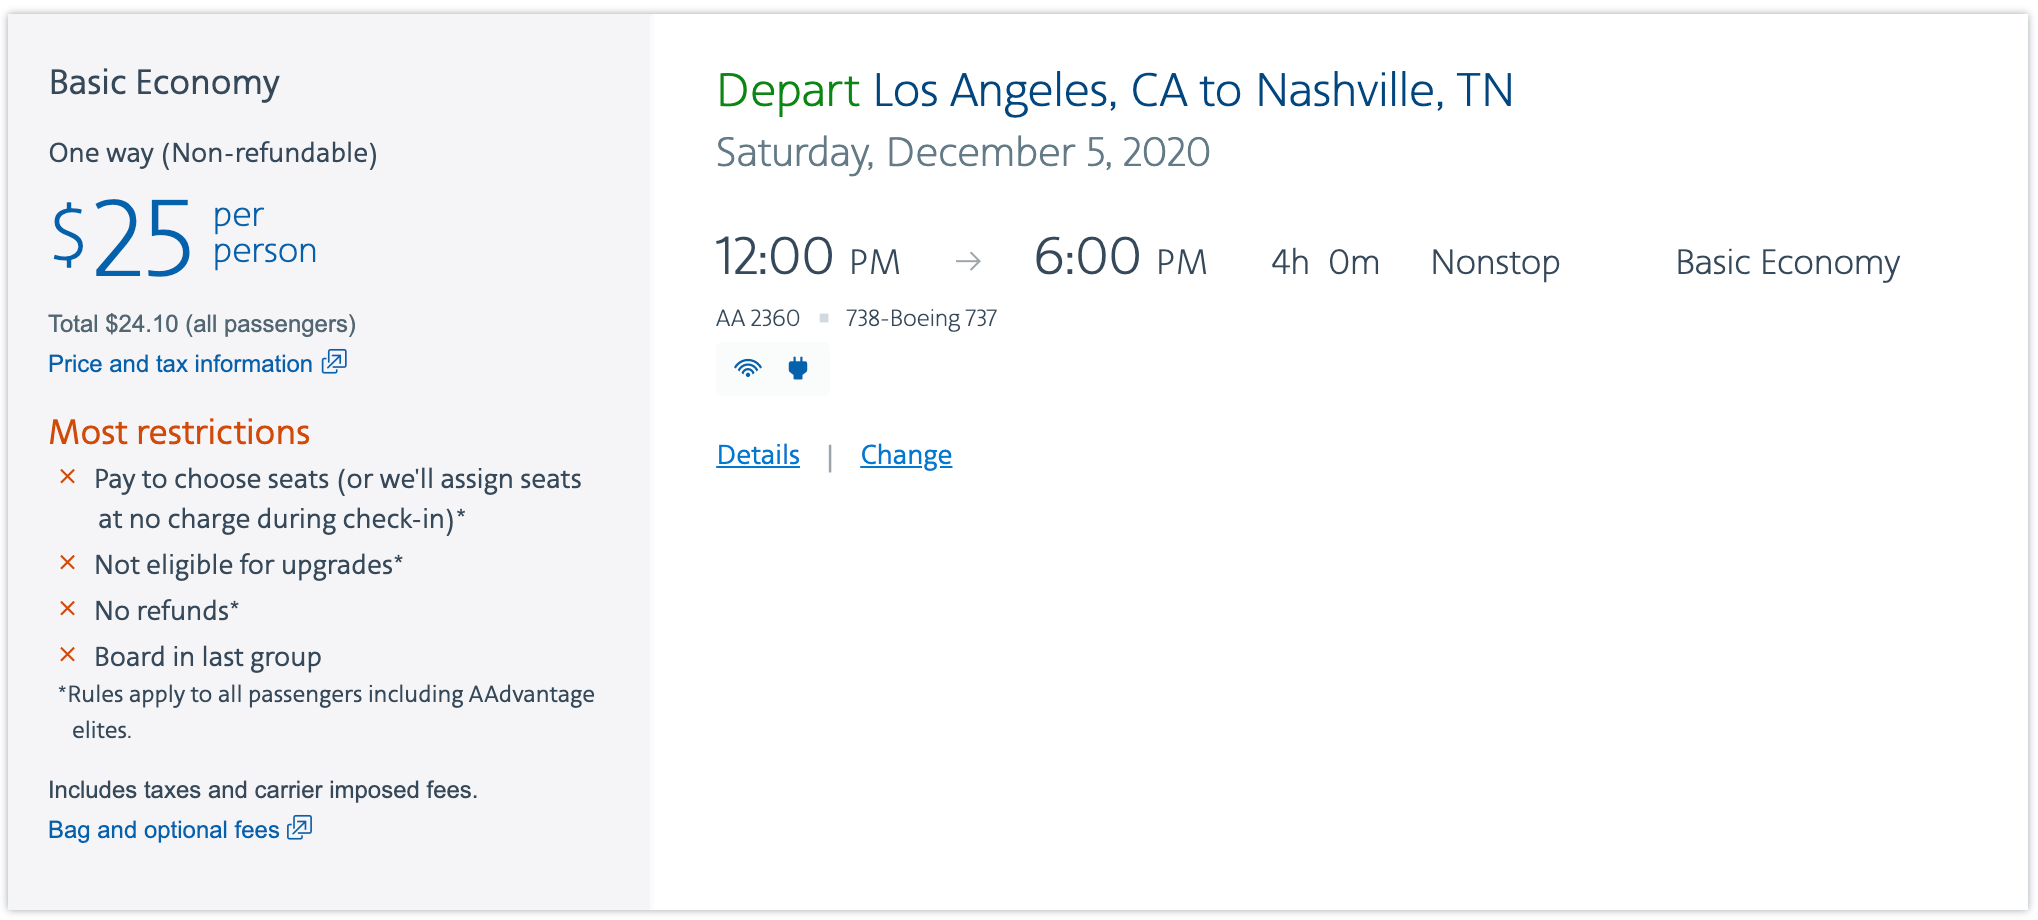Click the arrow between departure and arrival times

(968, 262)
